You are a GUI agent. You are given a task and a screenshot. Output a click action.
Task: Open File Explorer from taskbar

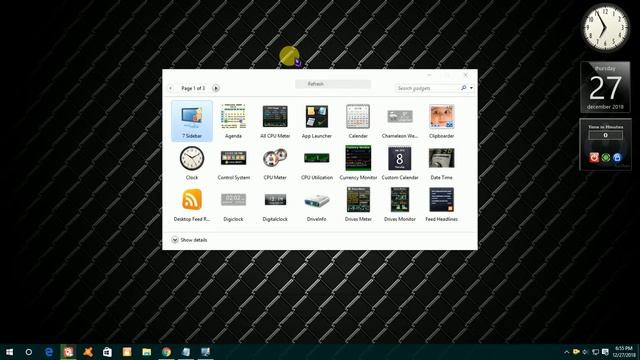tap(147, 352)
